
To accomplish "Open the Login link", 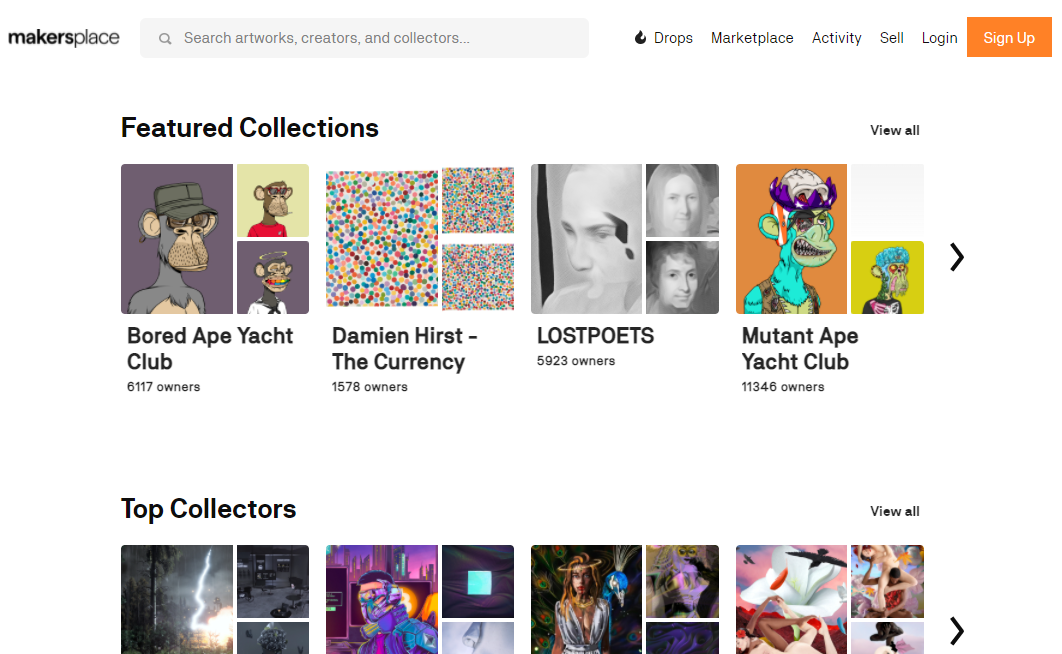I will point(939,38).
